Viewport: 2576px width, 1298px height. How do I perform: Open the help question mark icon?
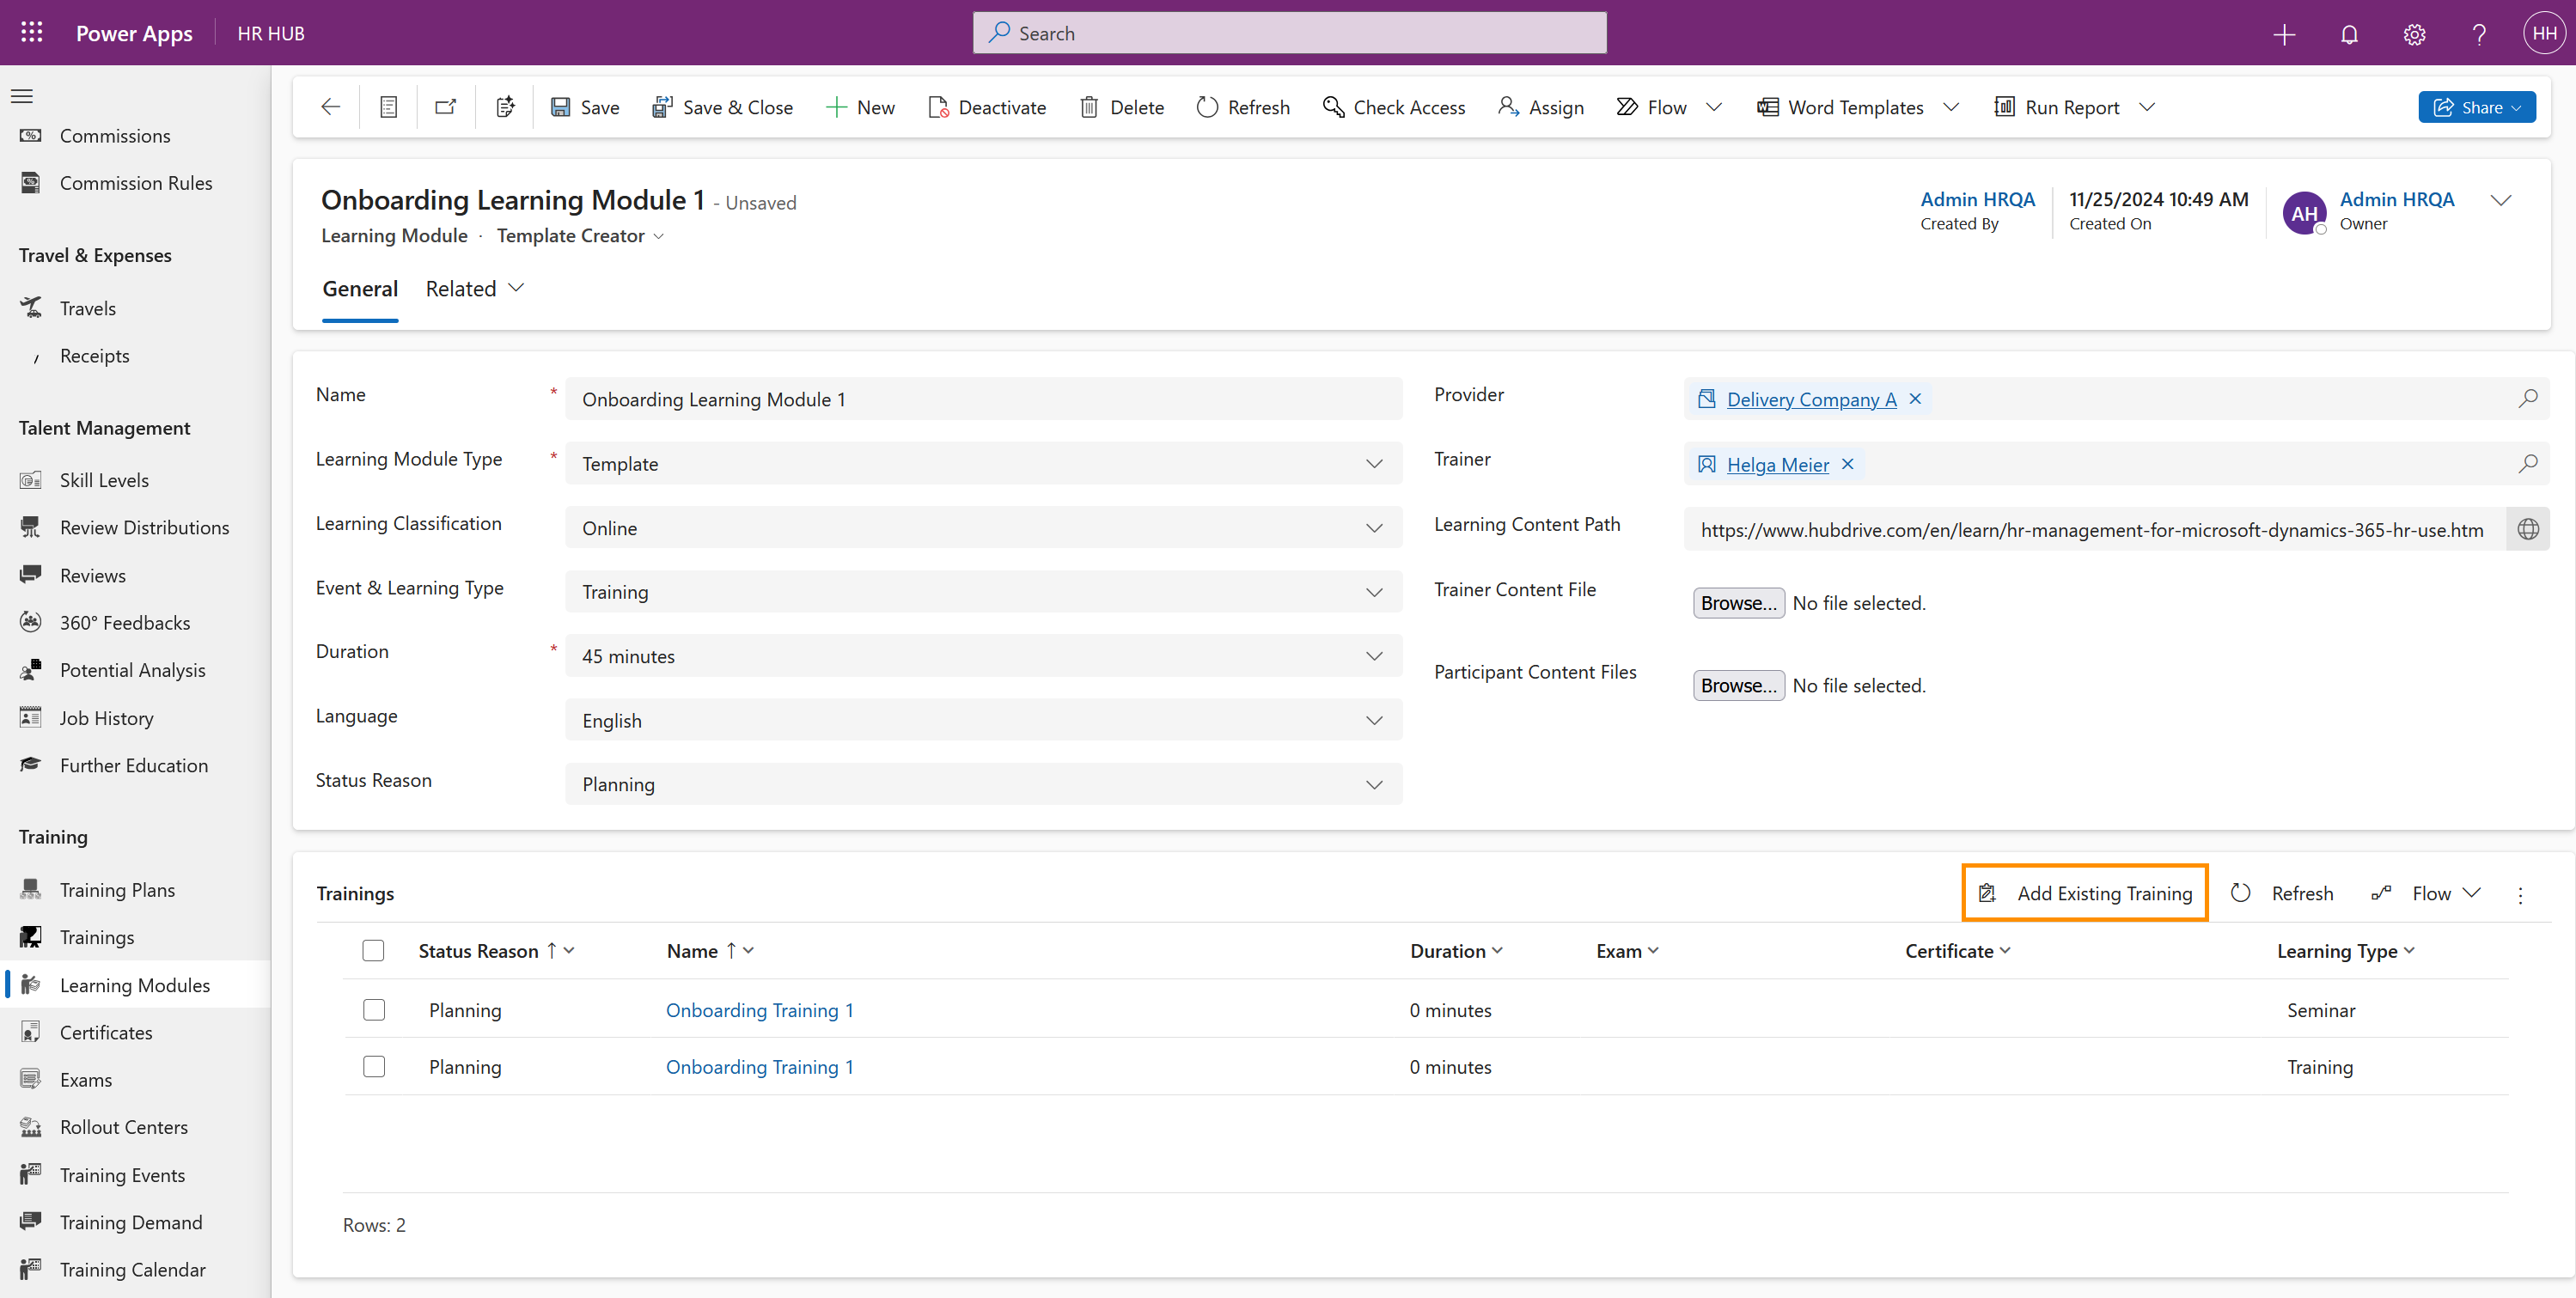(2479, 34)
